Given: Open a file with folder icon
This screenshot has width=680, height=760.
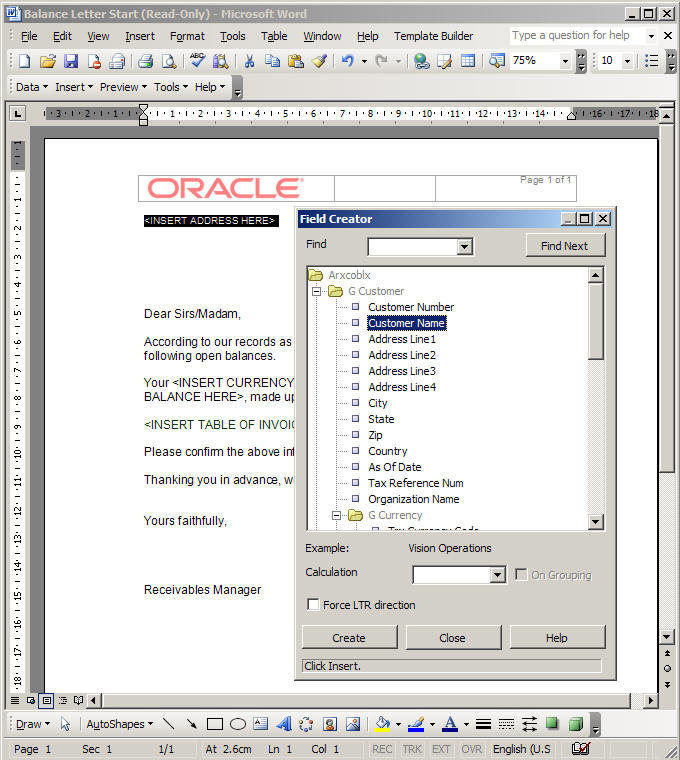Looking at the screenshot, I should (x=47, y=61).
